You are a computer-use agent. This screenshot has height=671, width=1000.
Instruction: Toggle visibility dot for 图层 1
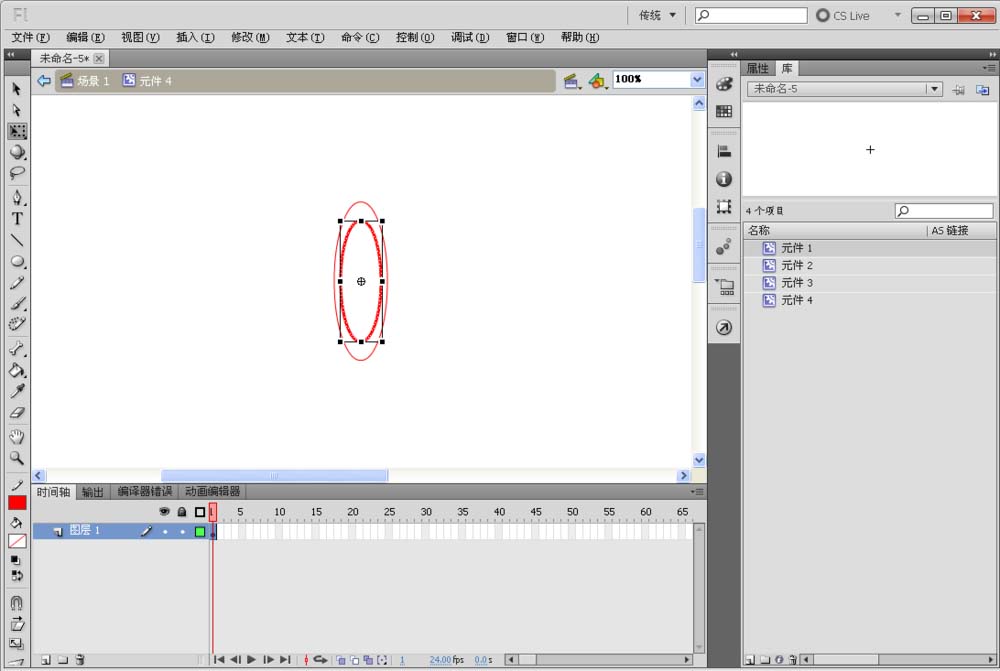pyautogui.click(x=165, y=532)
